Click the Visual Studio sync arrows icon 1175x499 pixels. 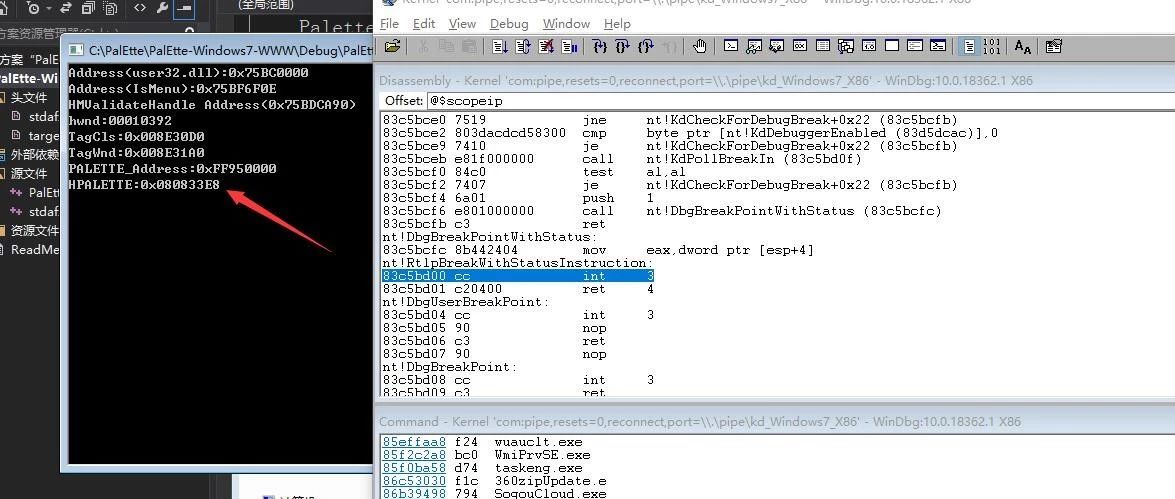pos(65,8)
